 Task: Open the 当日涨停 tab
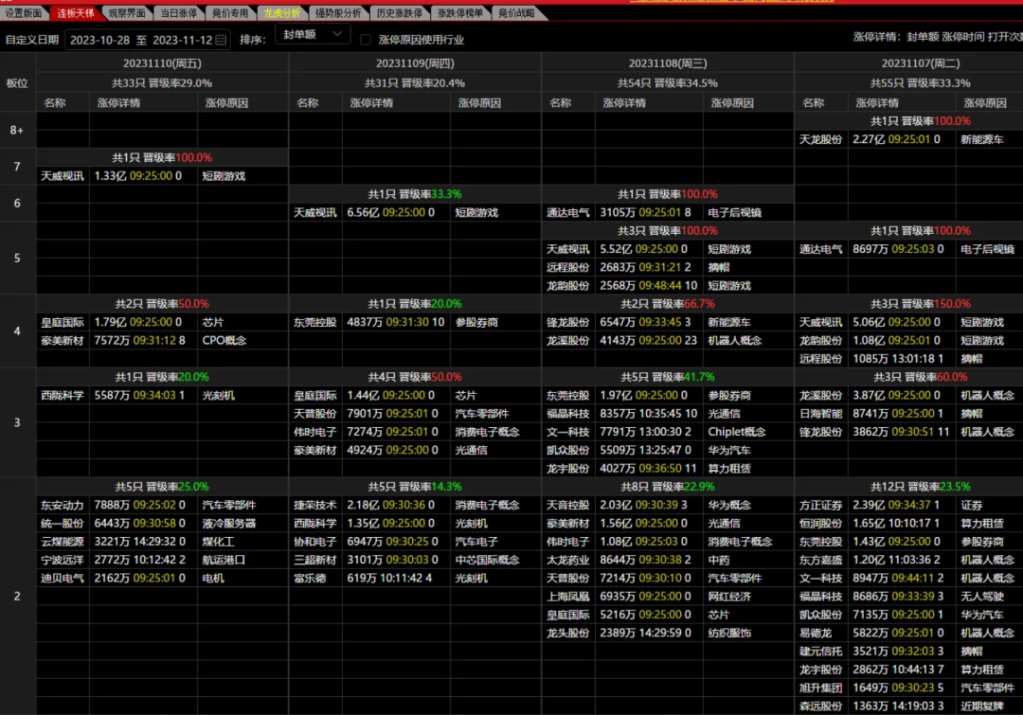point(179,14)
